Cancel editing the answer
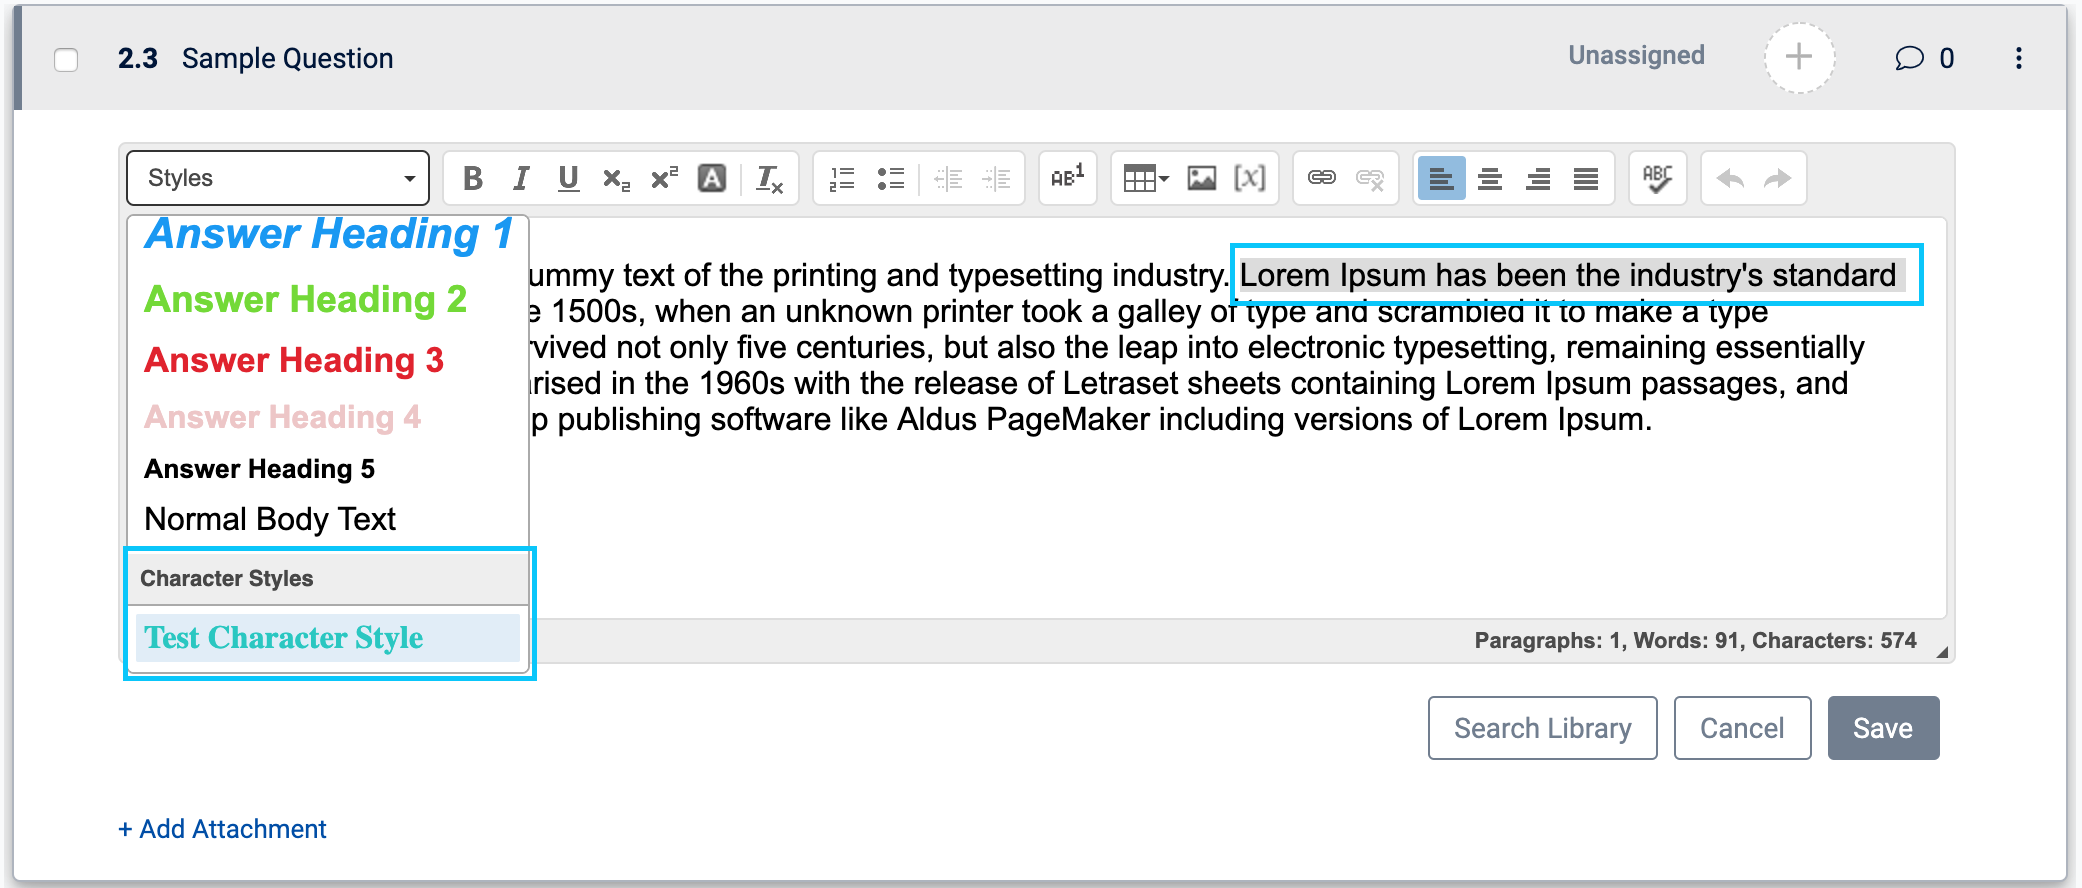The image size is (2082, 888). coord(1742,728)
